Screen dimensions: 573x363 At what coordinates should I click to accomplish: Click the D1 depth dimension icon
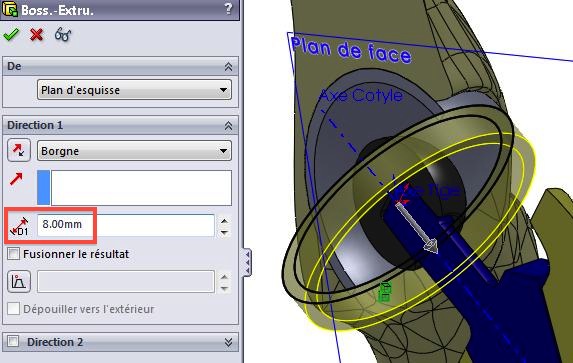[x=19, y=226]
